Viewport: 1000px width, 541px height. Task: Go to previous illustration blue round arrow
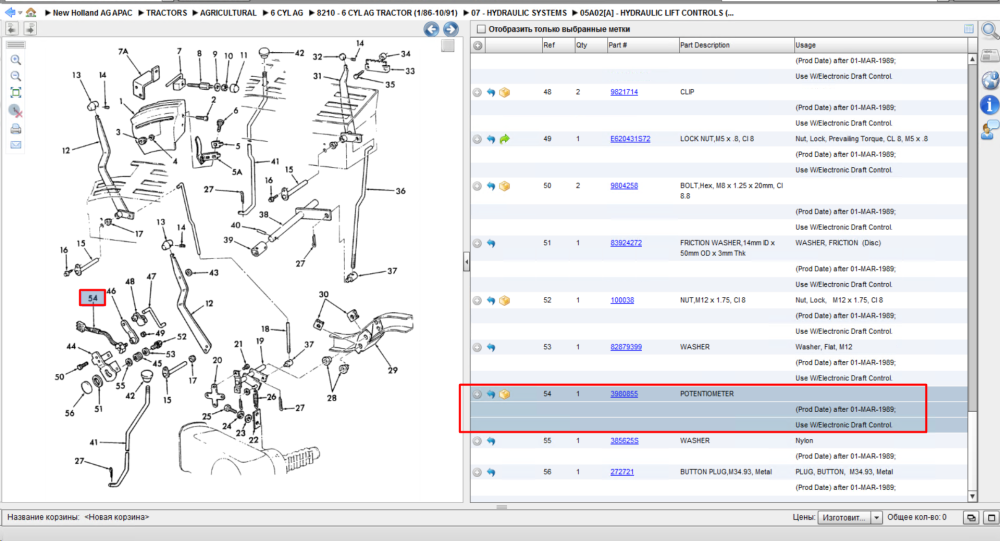(x=432, y=29)
